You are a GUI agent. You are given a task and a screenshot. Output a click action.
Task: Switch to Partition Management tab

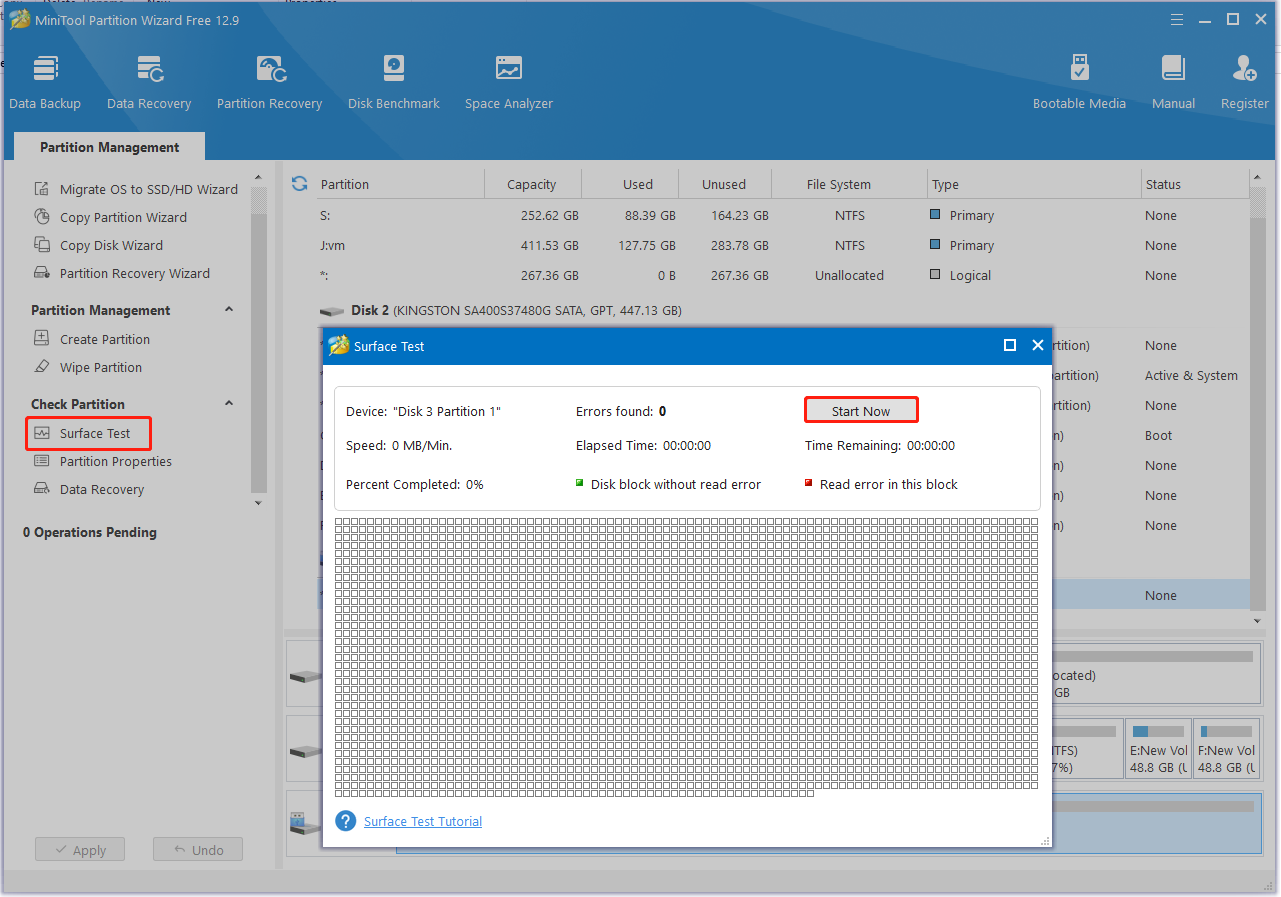[x=110, y=147]
